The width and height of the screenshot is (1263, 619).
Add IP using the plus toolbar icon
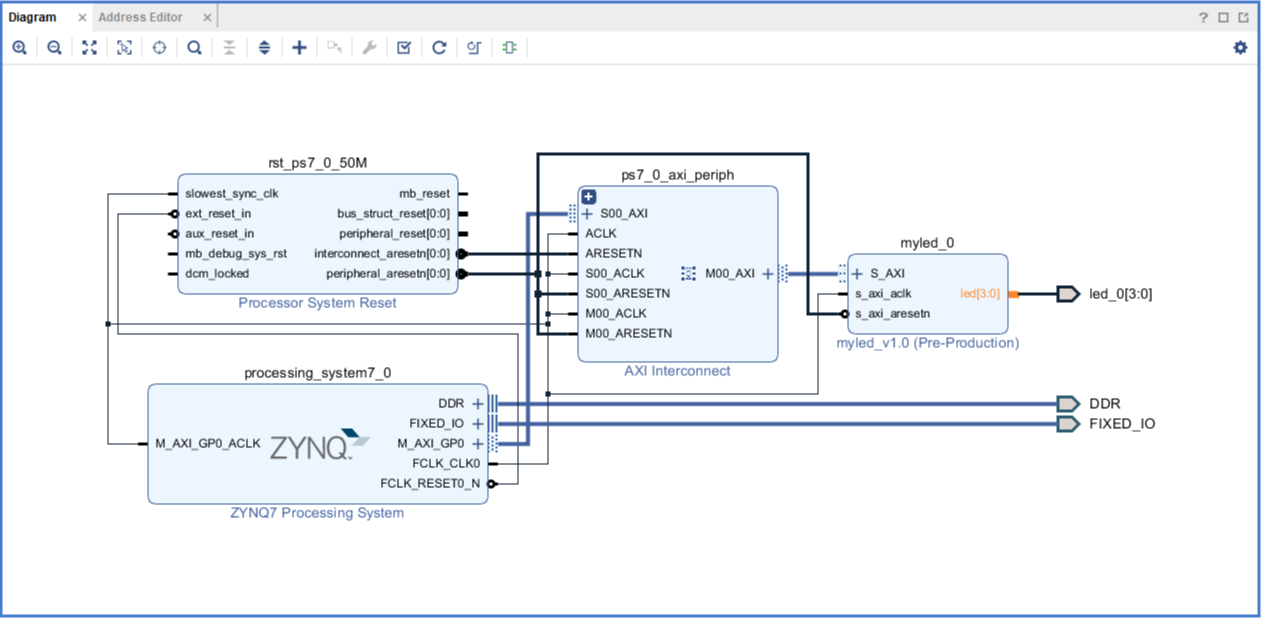[x=299, y=47]
